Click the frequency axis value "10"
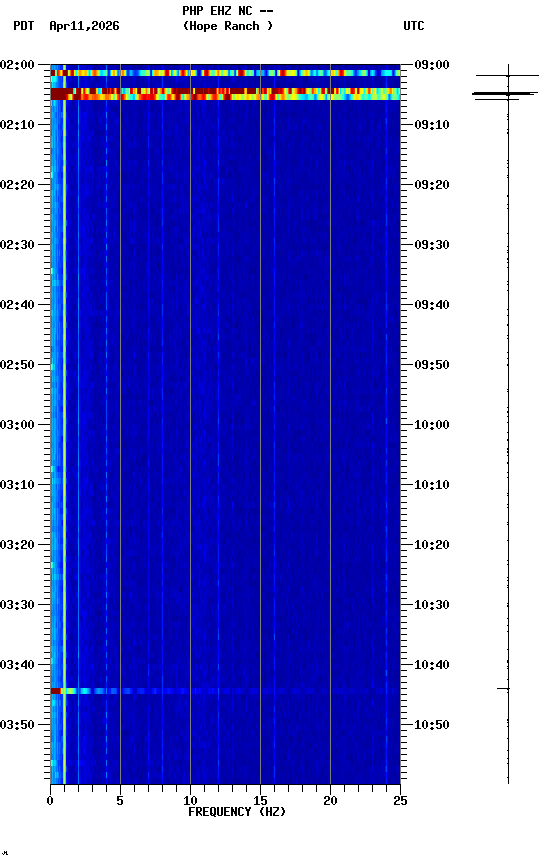Image resolution: width=552 pixels, height=864 pixels. coord(190,801)
